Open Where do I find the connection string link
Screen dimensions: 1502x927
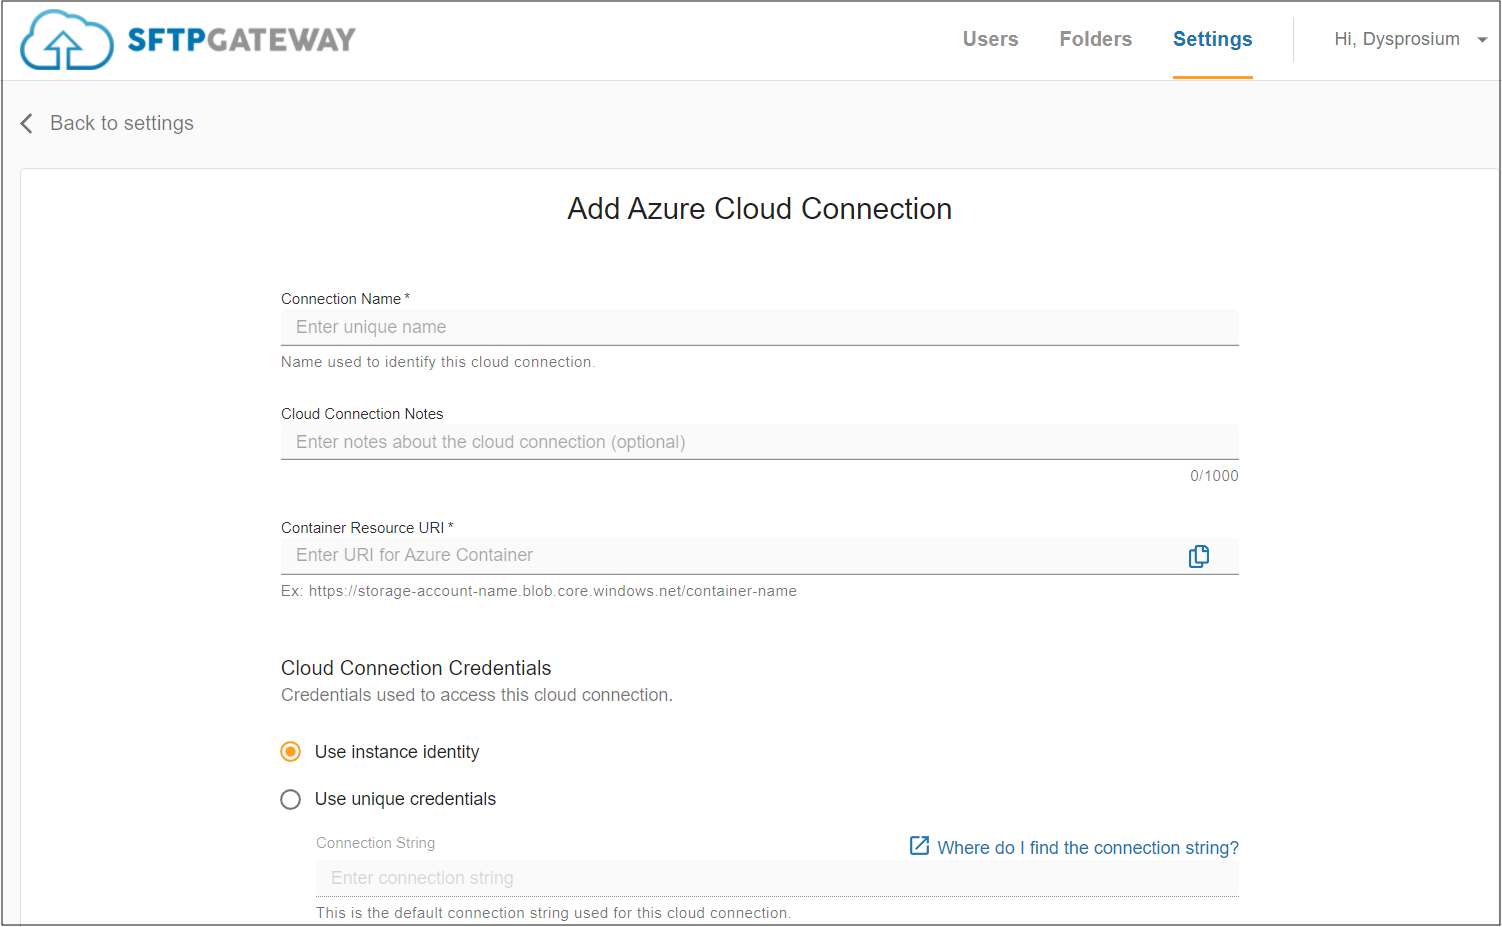pos(1088,848)
